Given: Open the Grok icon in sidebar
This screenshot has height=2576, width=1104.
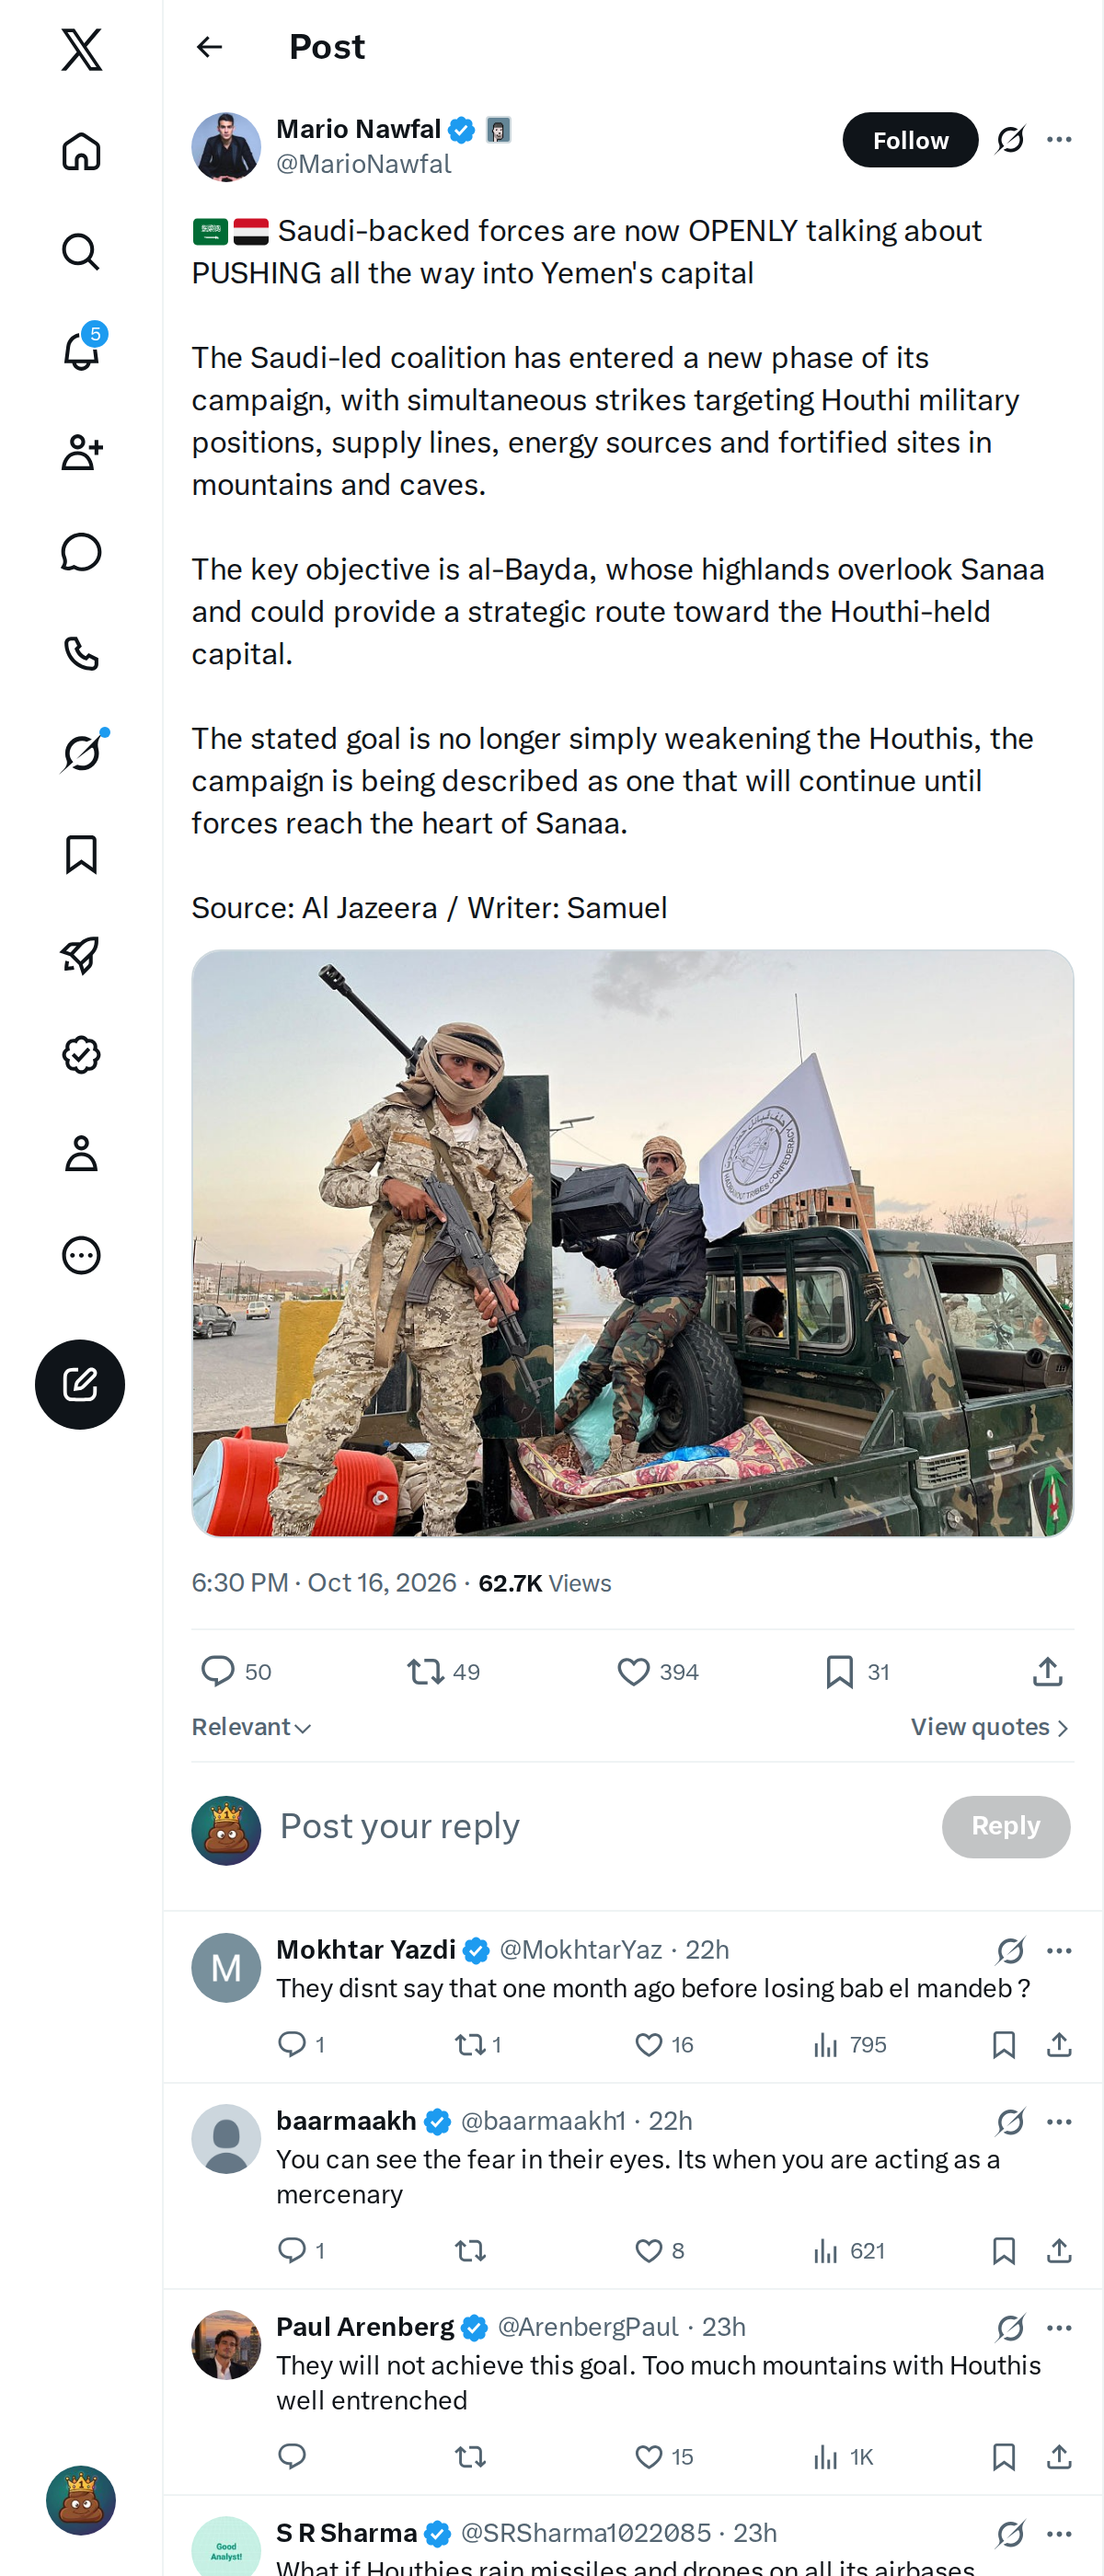Looking at the screenshot, I should [81, 752].
